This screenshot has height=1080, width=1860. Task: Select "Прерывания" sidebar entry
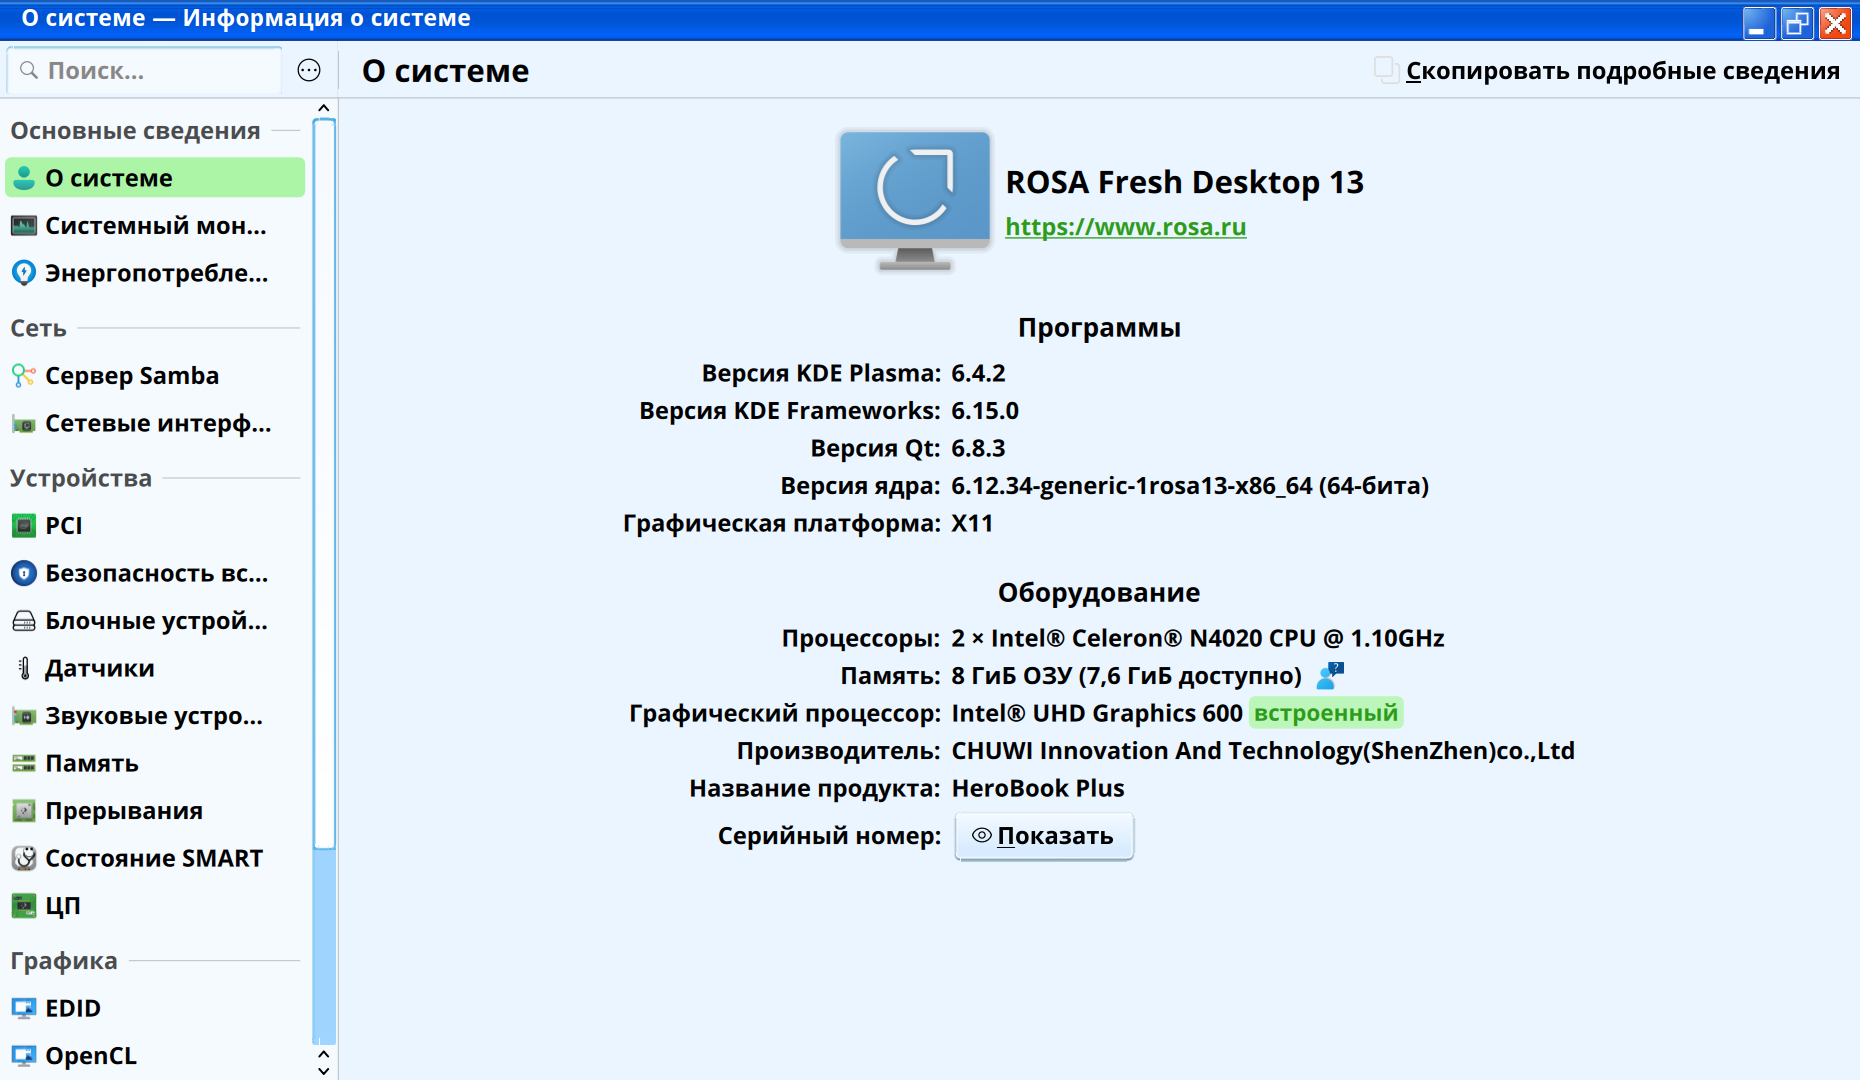pyautogui.click(x=155, y=811)
